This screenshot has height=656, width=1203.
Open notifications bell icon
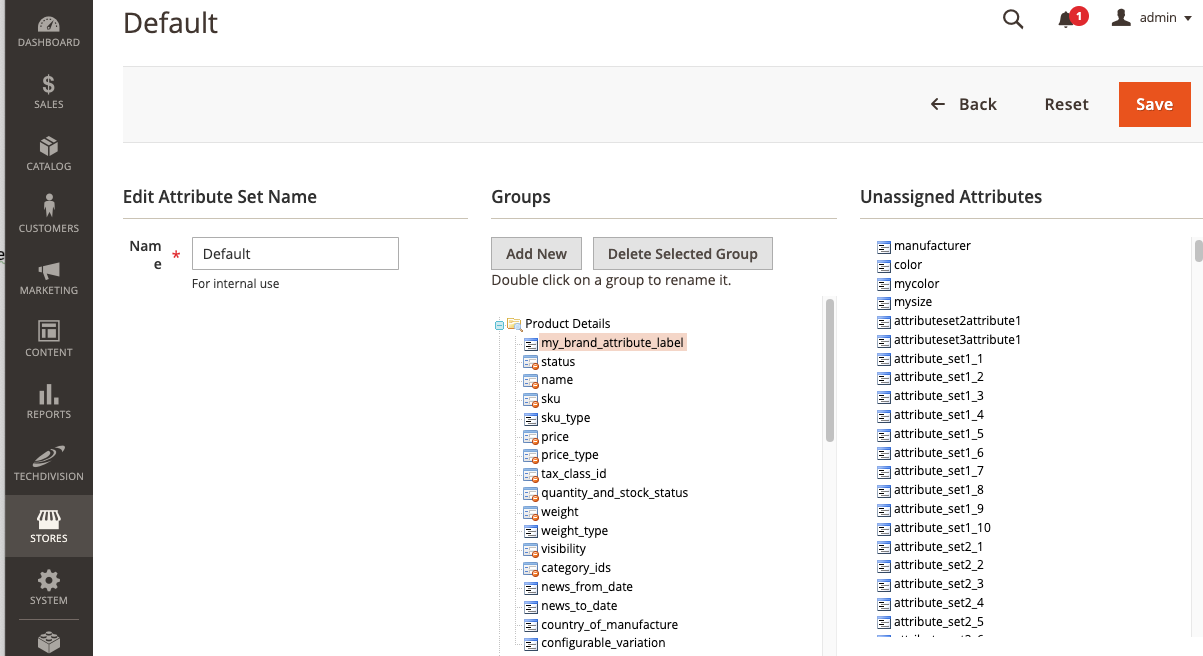(x=1066, y=19)
